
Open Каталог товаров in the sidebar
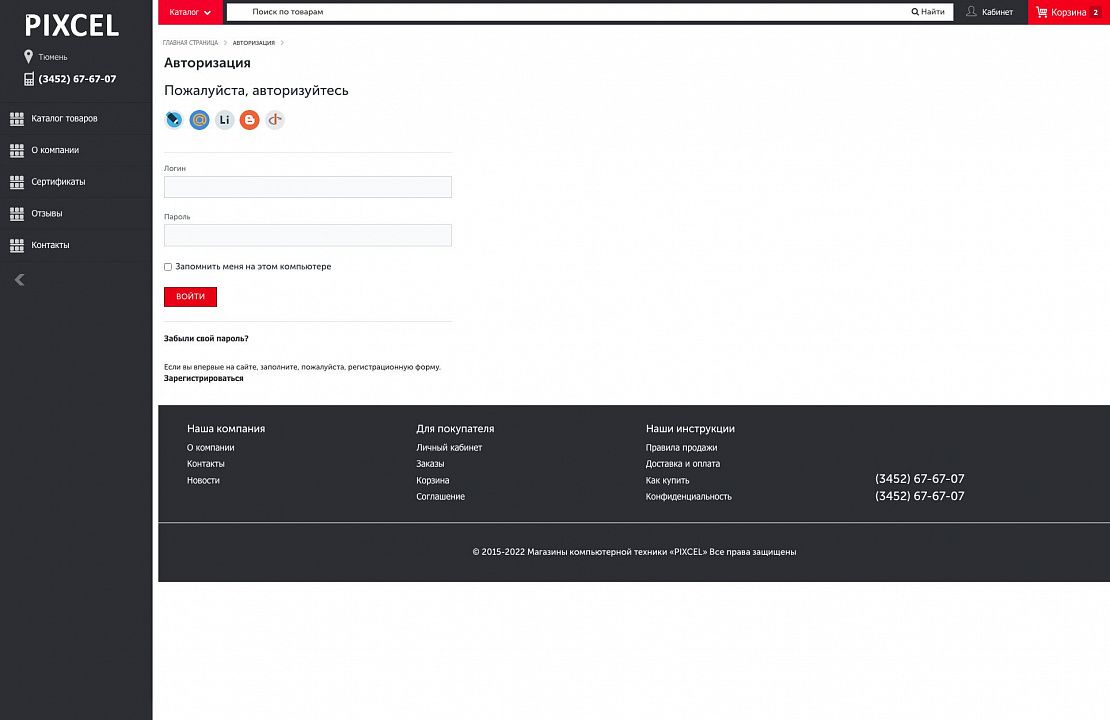pyautogui.click(x=64, y=119)
